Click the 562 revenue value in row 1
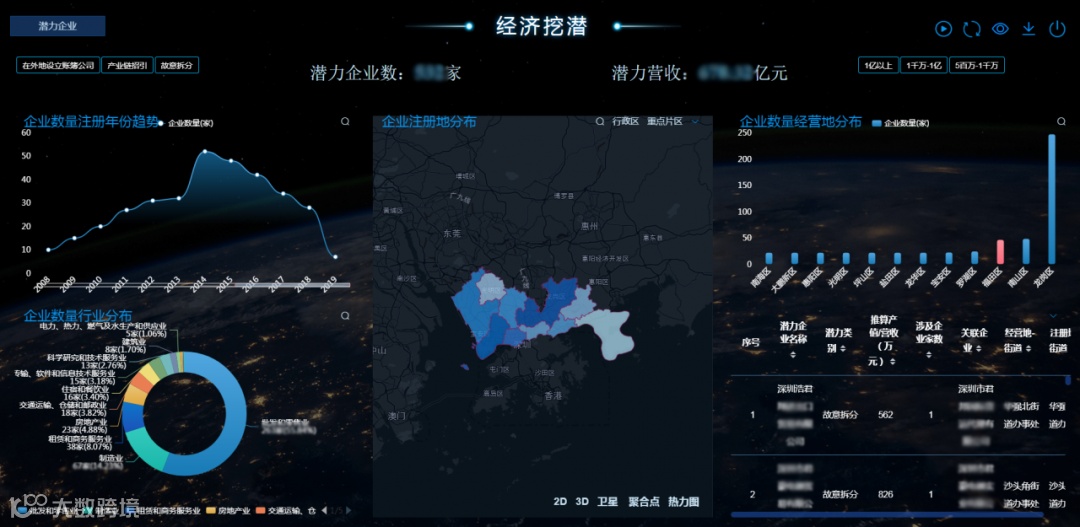This screenshot has width=1080, height=527. pyautogui.click(x=886, y=415)
